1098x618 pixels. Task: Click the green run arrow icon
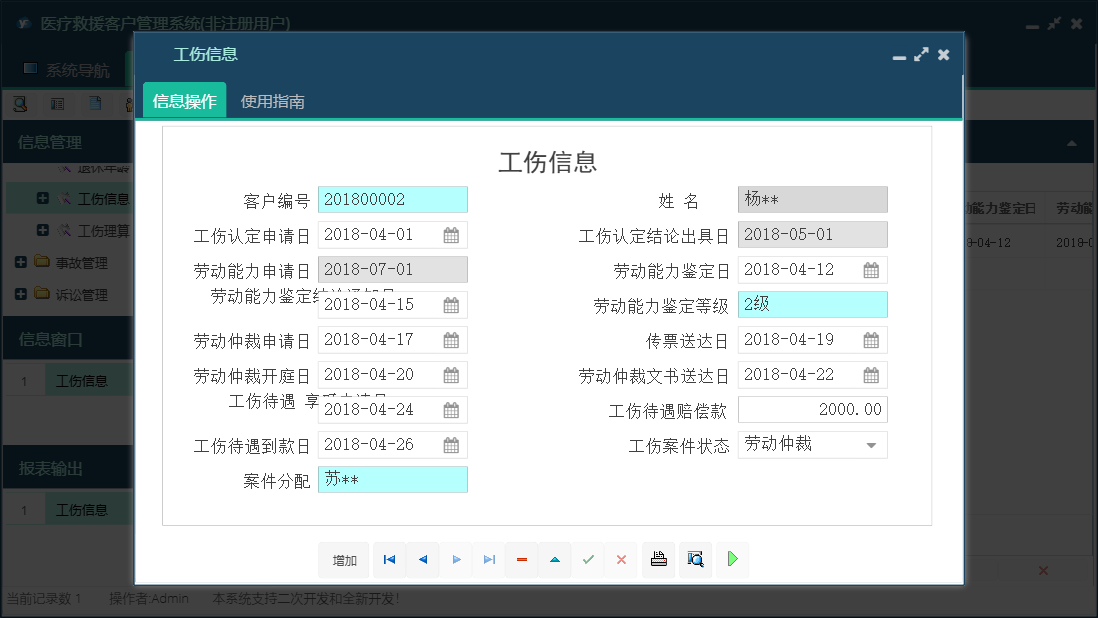tap(731, 560)
